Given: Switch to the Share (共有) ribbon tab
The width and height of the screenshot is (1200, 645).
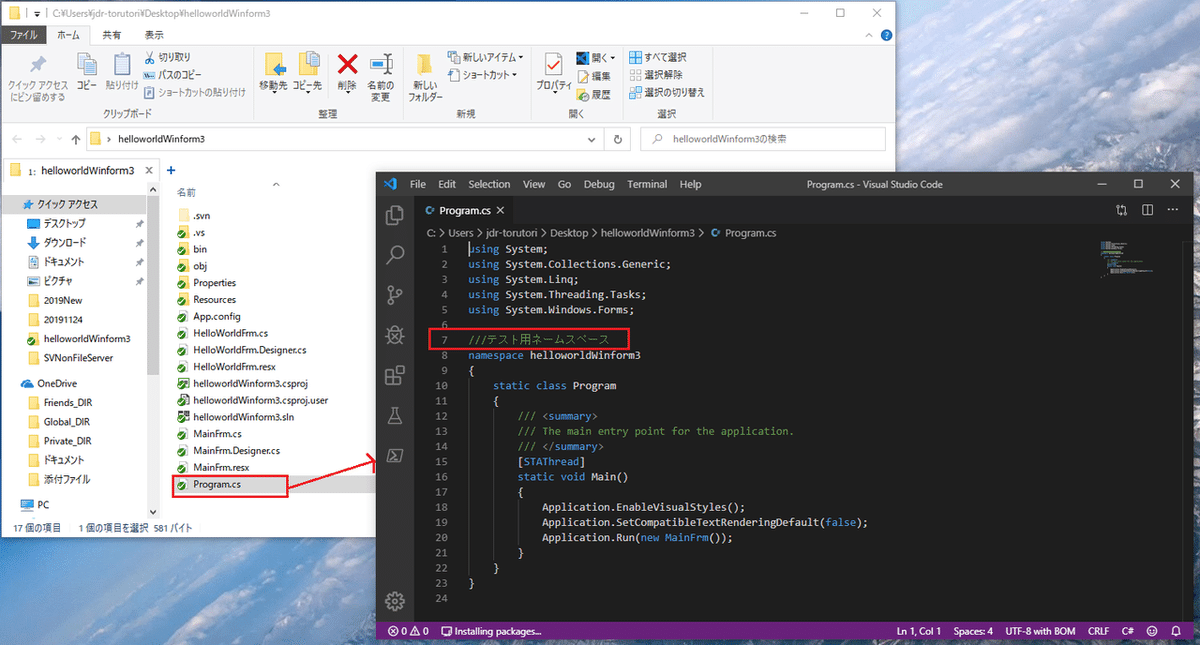Looking at the screenshot, I should click(x=112, y=34).
